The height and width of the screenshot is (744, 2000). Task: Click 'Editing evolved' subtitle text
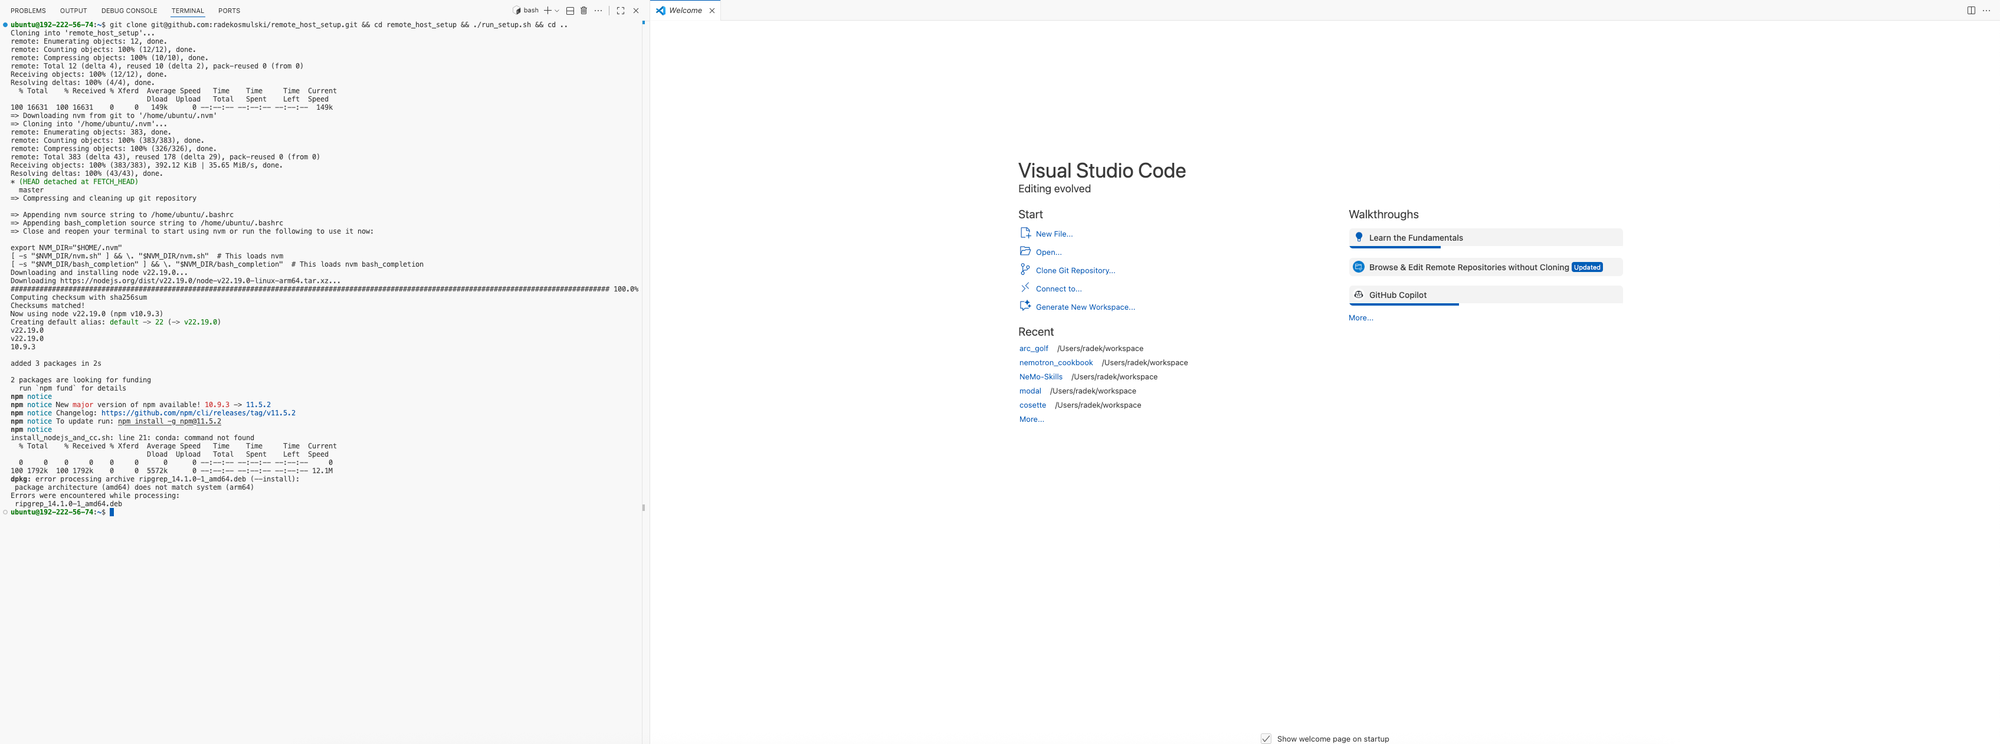click(x=1054, y=189)
